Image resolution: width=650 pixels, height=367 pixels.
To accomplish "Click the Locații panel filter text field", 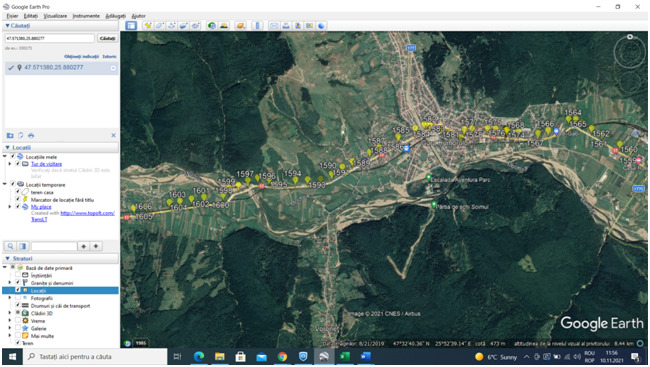I will [x=54, y=246].
